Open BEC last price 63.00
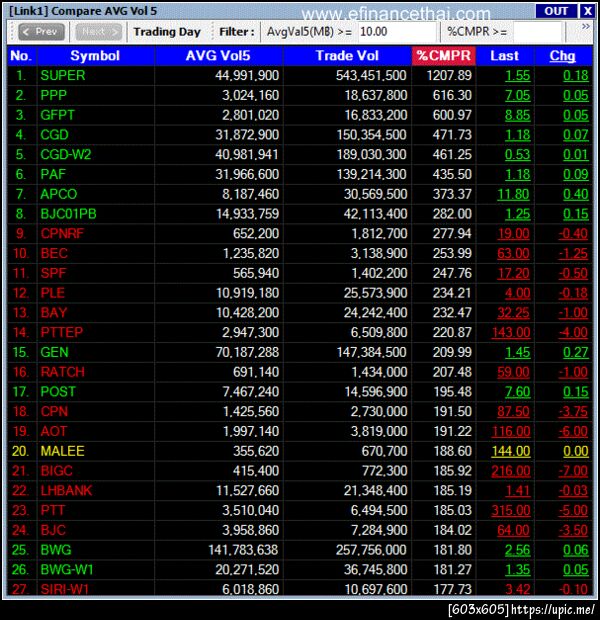 pyautogui.click(x=513, y=253)
